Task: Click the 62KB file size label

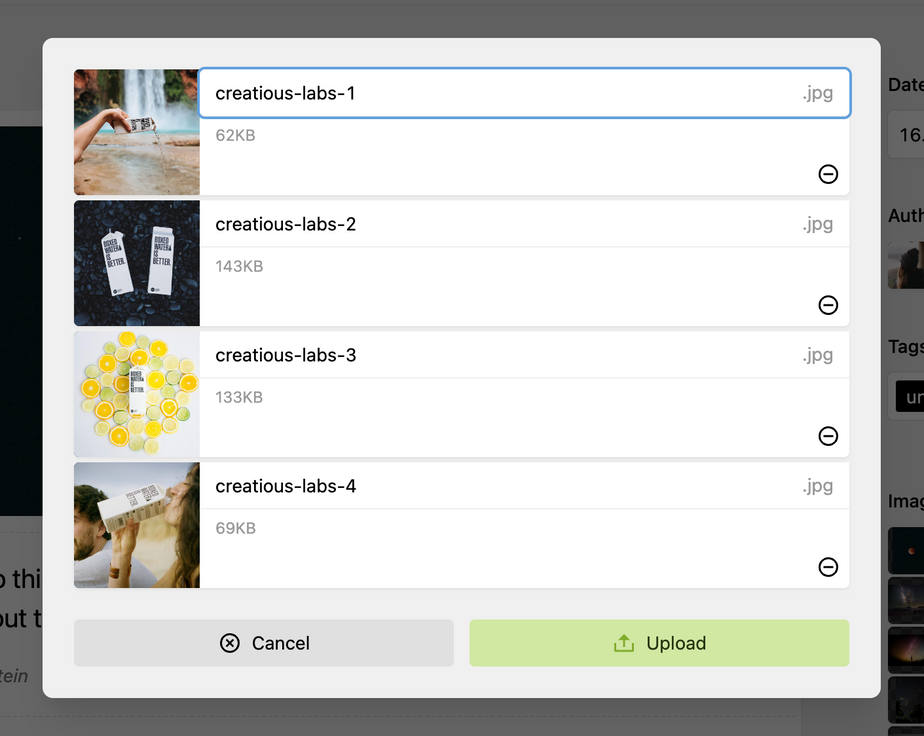Action: coord(236,135)
